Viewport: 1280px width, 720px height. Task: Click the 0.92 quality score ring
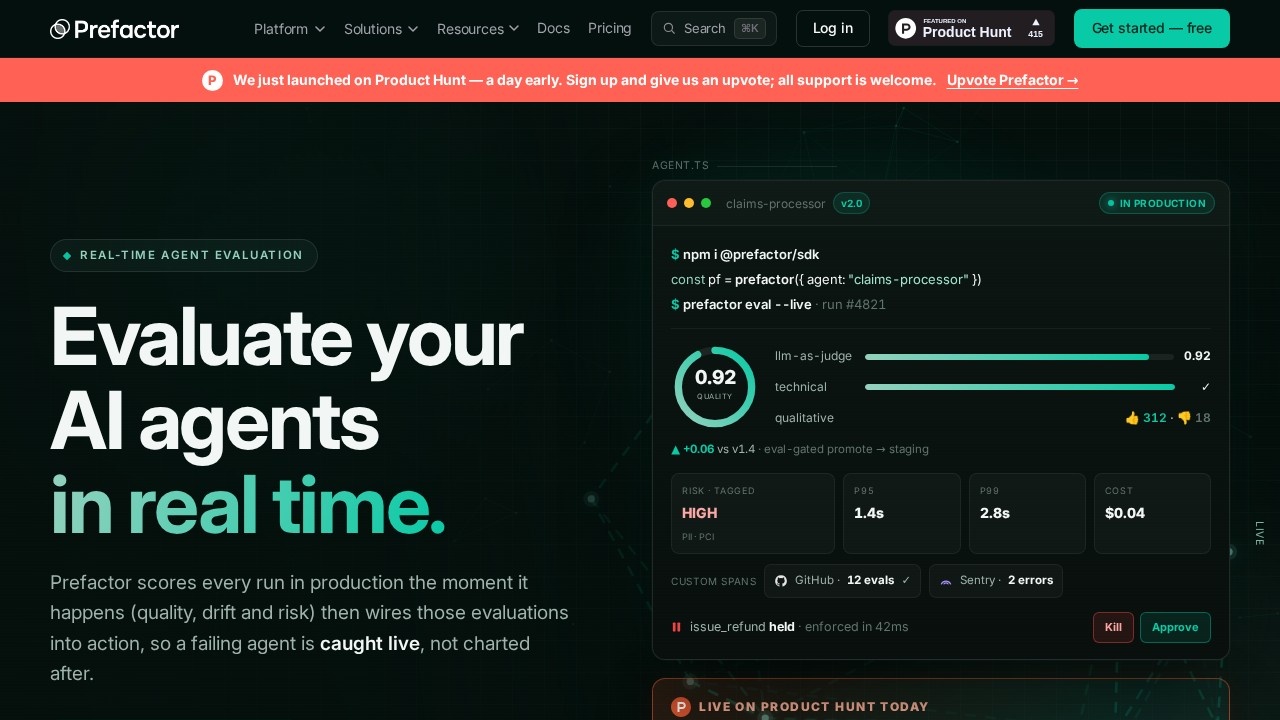(x=715, y=386)
